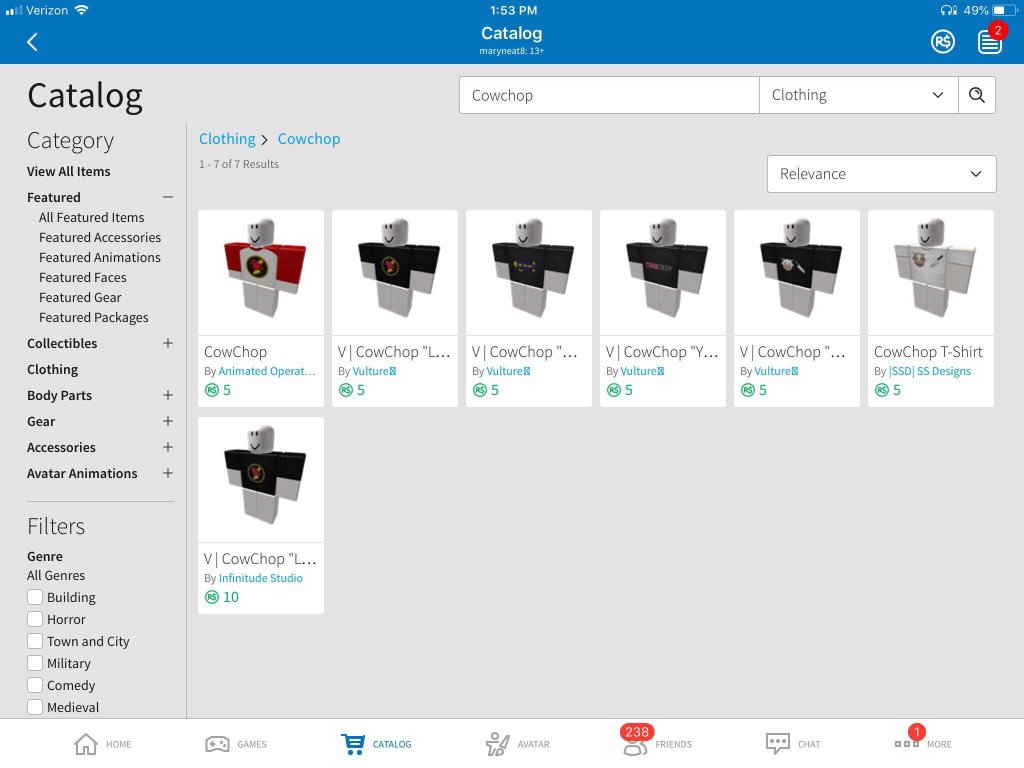Open Vulture link under V | CowChop "Y...
Screen dimensions: 1024x768
(642, 371)
